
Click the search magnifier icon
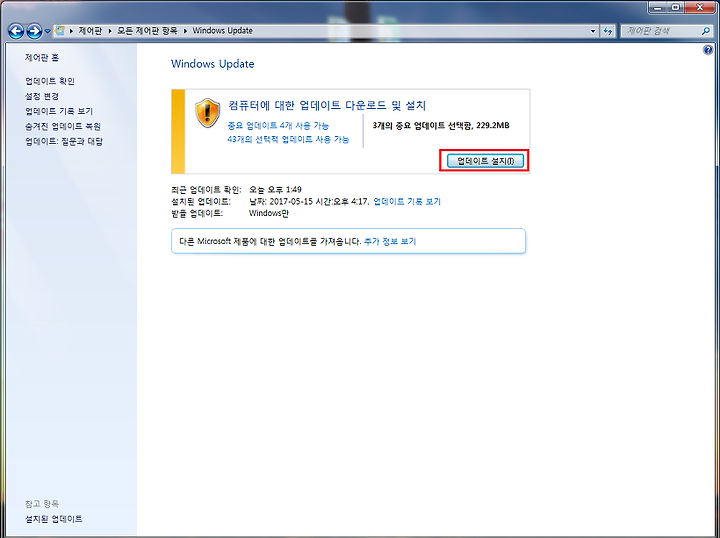click(x=706, y=31)
